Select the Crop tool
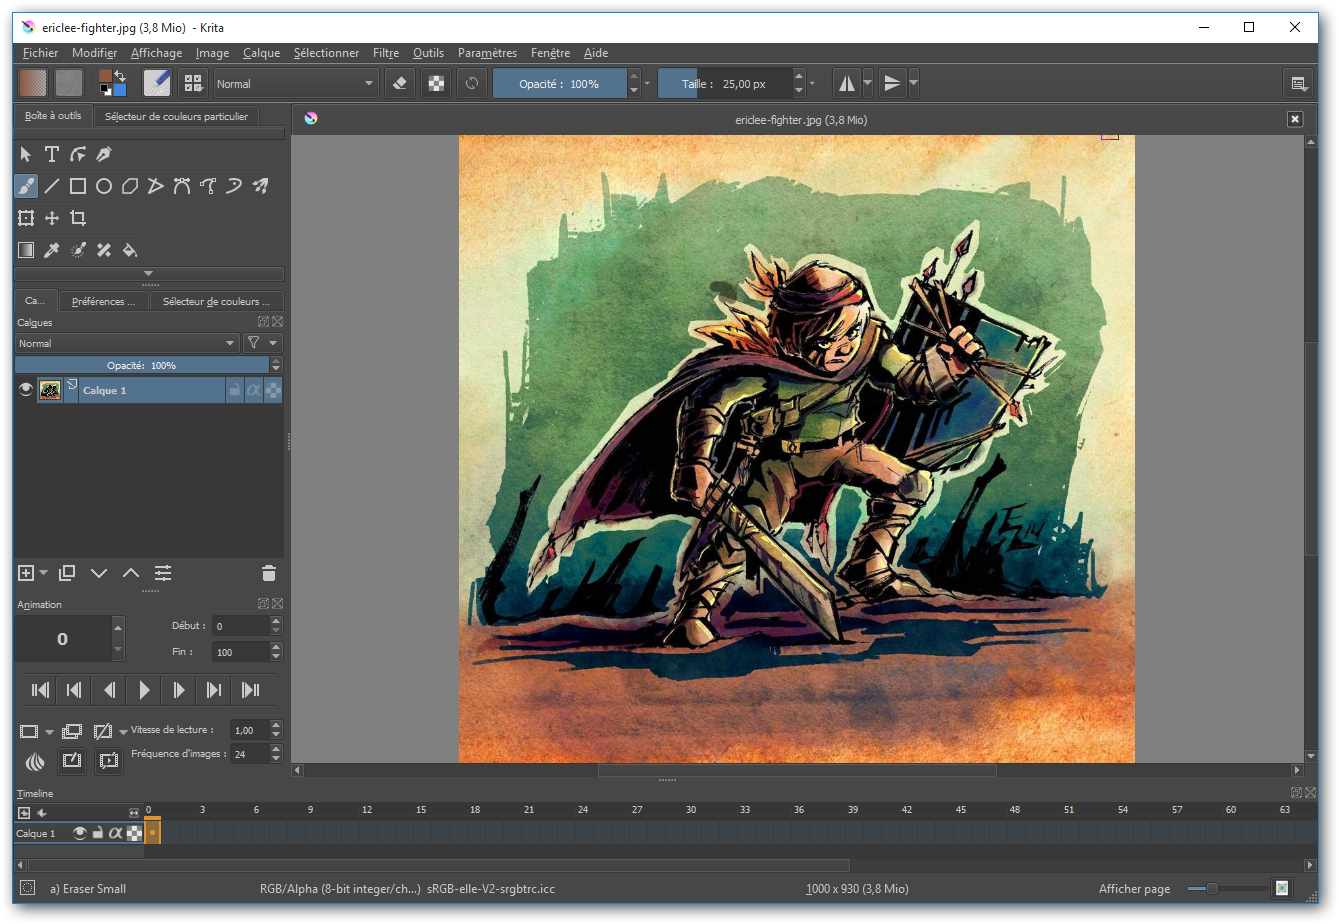Image resolution: width=1339 pixels, height=924 pixels. 78,218
